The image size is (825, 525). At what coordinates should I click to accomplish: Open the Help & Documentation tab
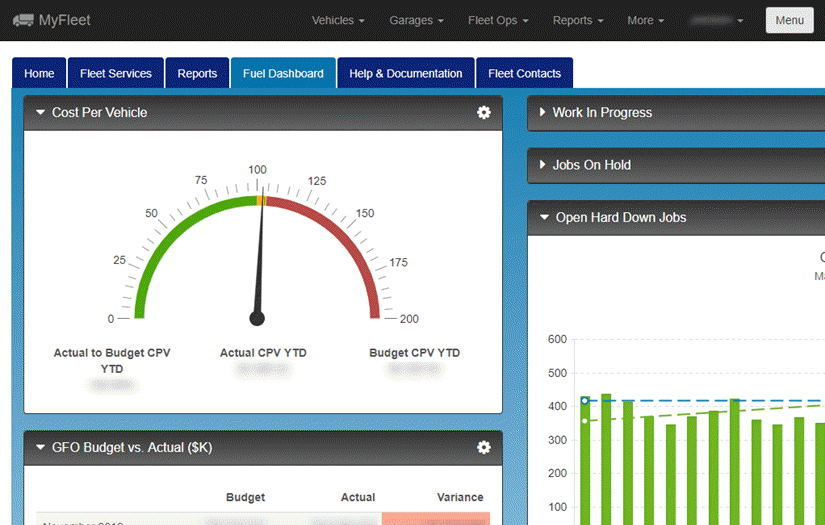(406, 73)
